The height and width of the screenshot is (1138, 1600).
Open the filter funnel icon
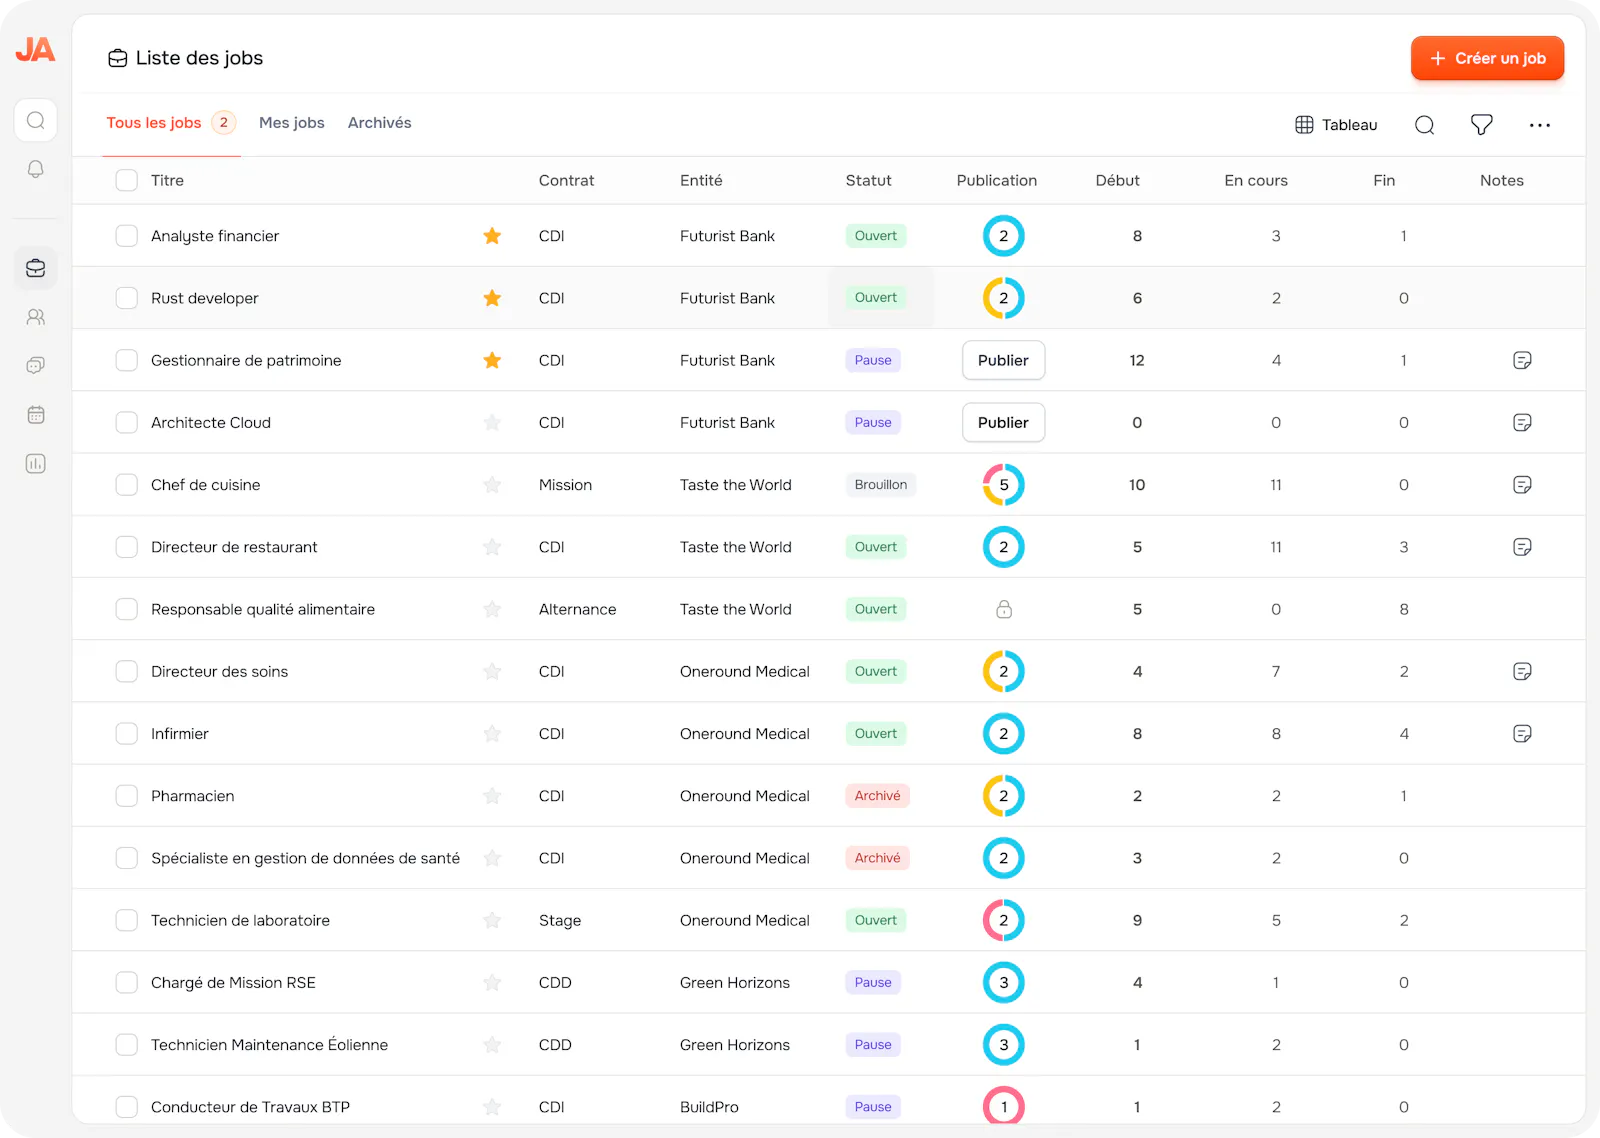click(1482, 125)
